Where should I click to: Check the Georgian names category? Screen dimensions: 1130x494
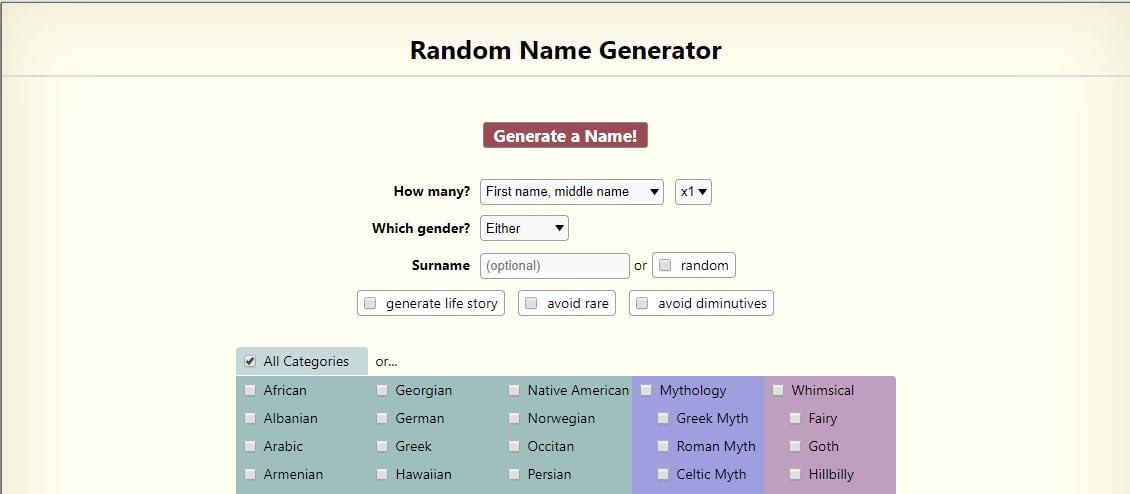click(382, 390)
